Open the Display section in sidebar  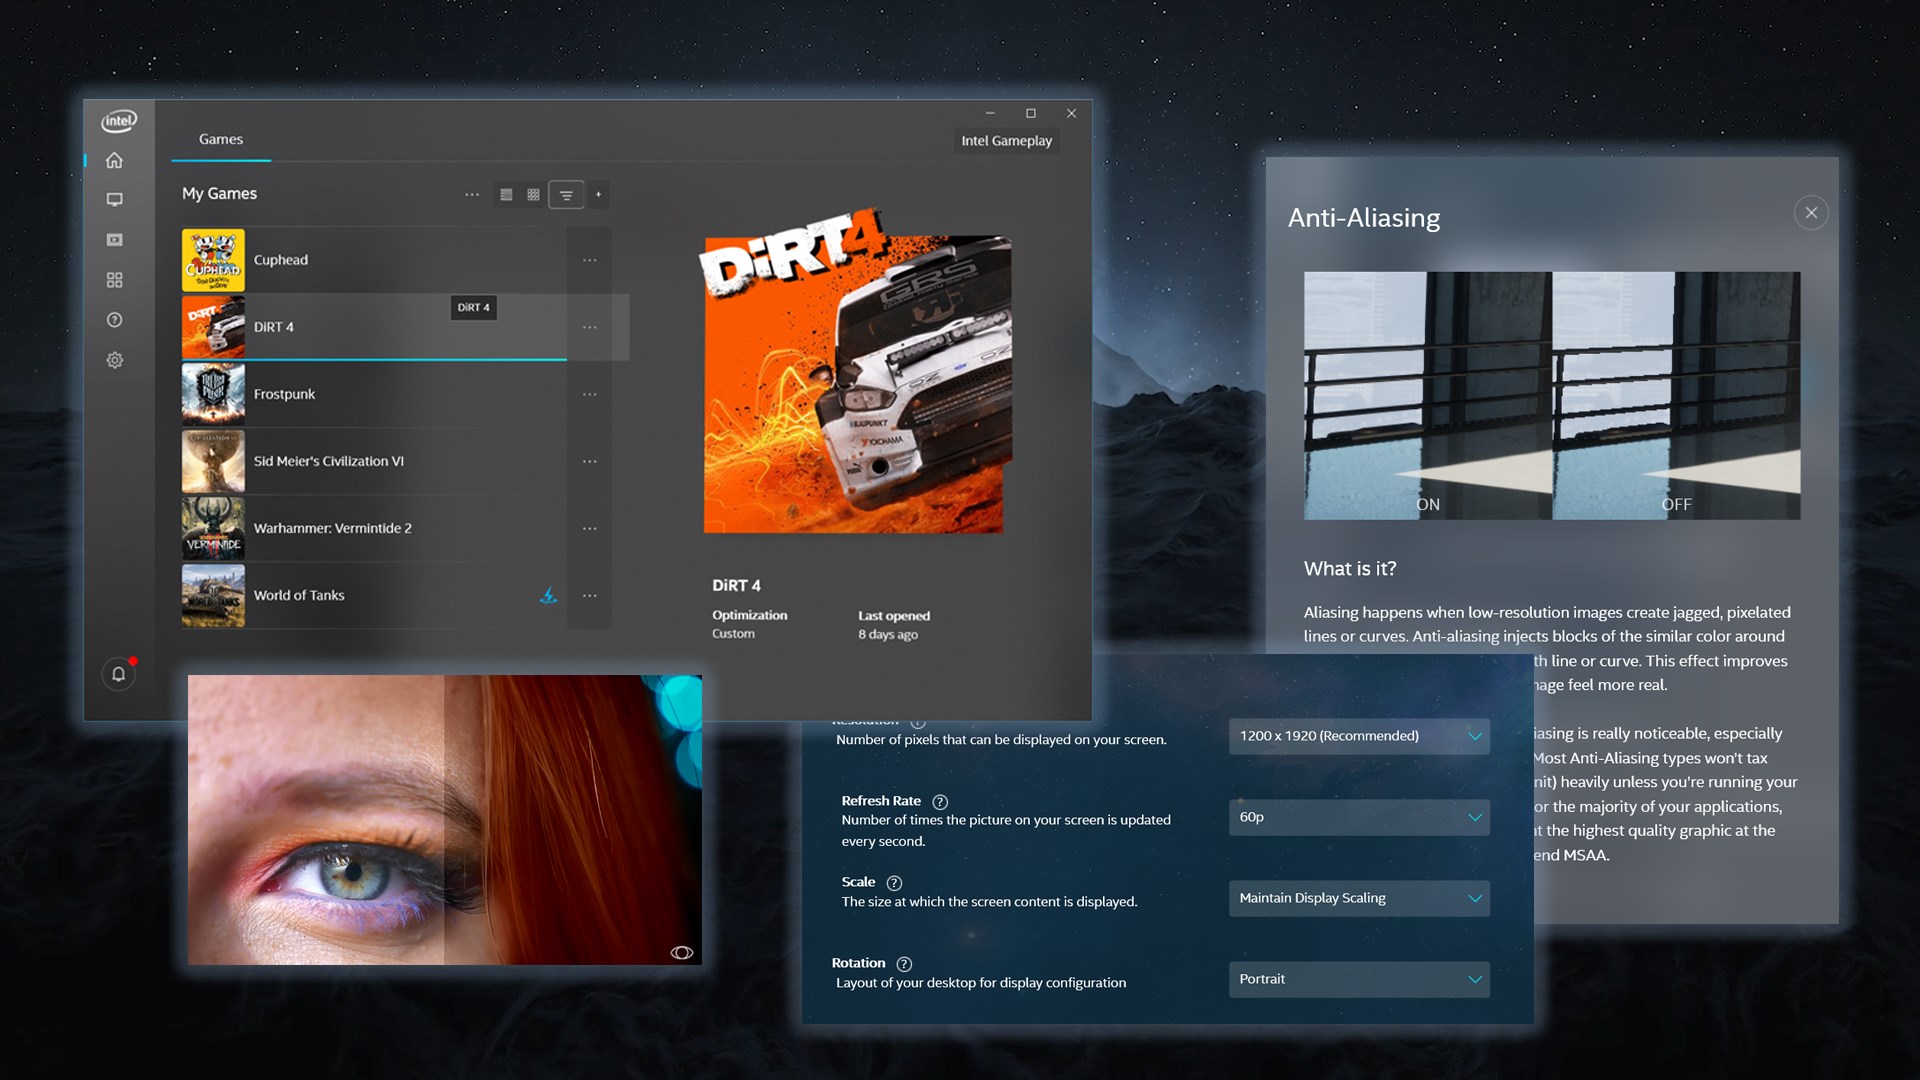pyautogui.click(x=115, y=200)
